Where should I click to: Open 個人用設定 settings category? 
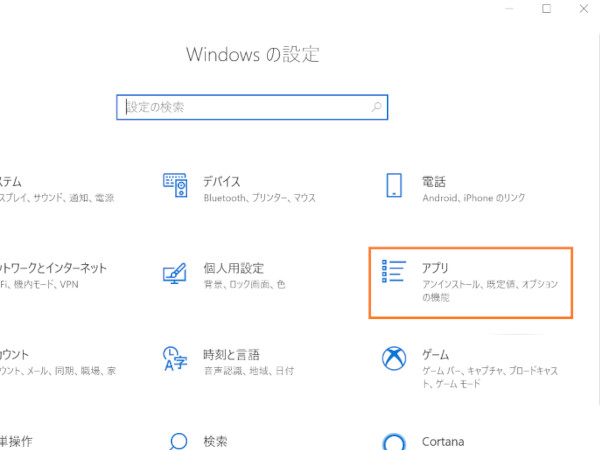click(233, 268)
